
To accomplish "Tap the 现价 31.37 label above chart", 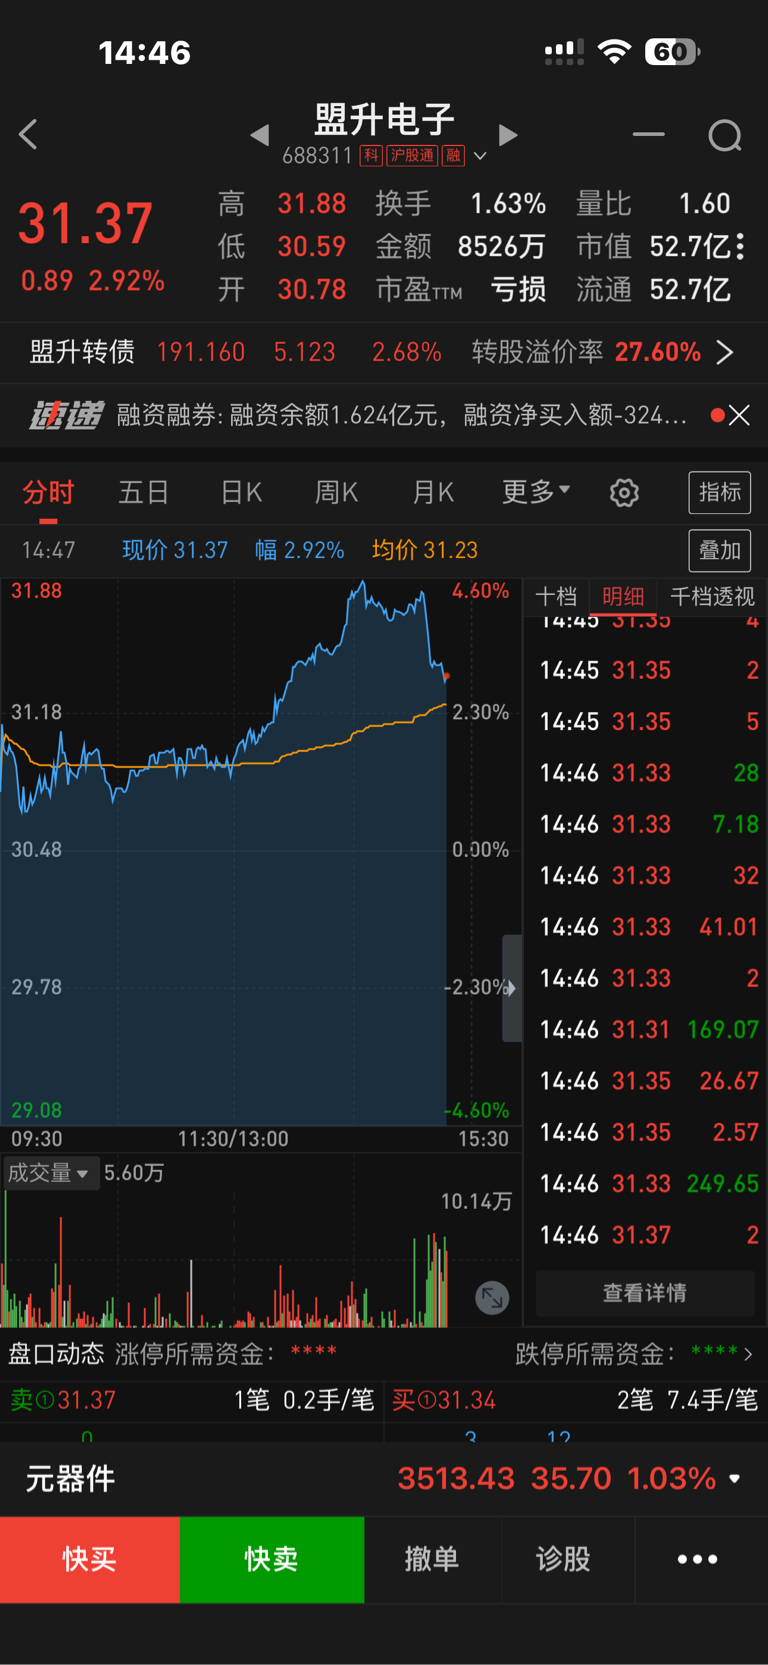I will (175, 550).
